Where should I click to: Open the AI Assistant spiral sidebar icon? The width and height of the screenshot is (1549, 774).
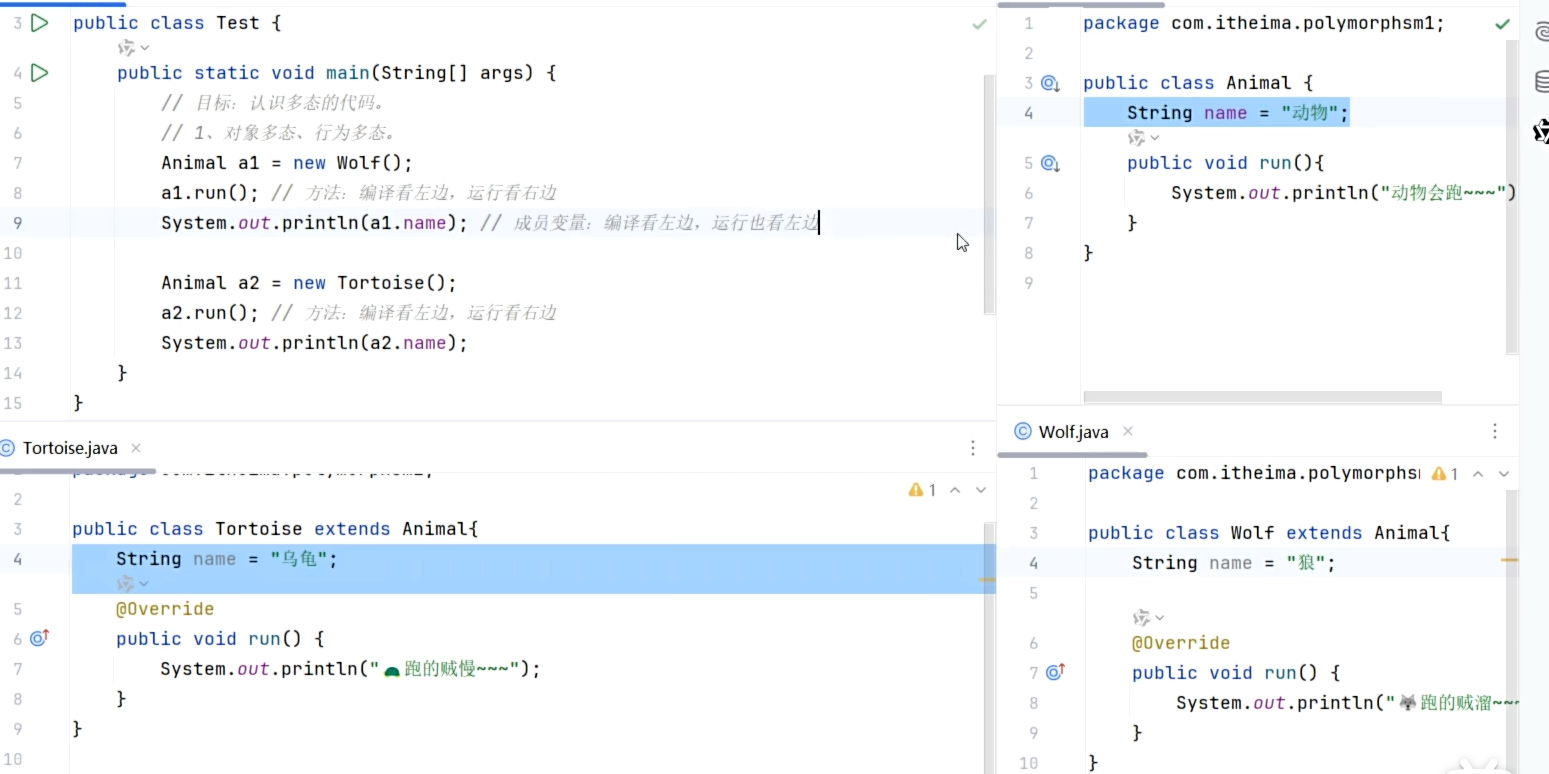pyautogui.click(x=1541, y=33)
